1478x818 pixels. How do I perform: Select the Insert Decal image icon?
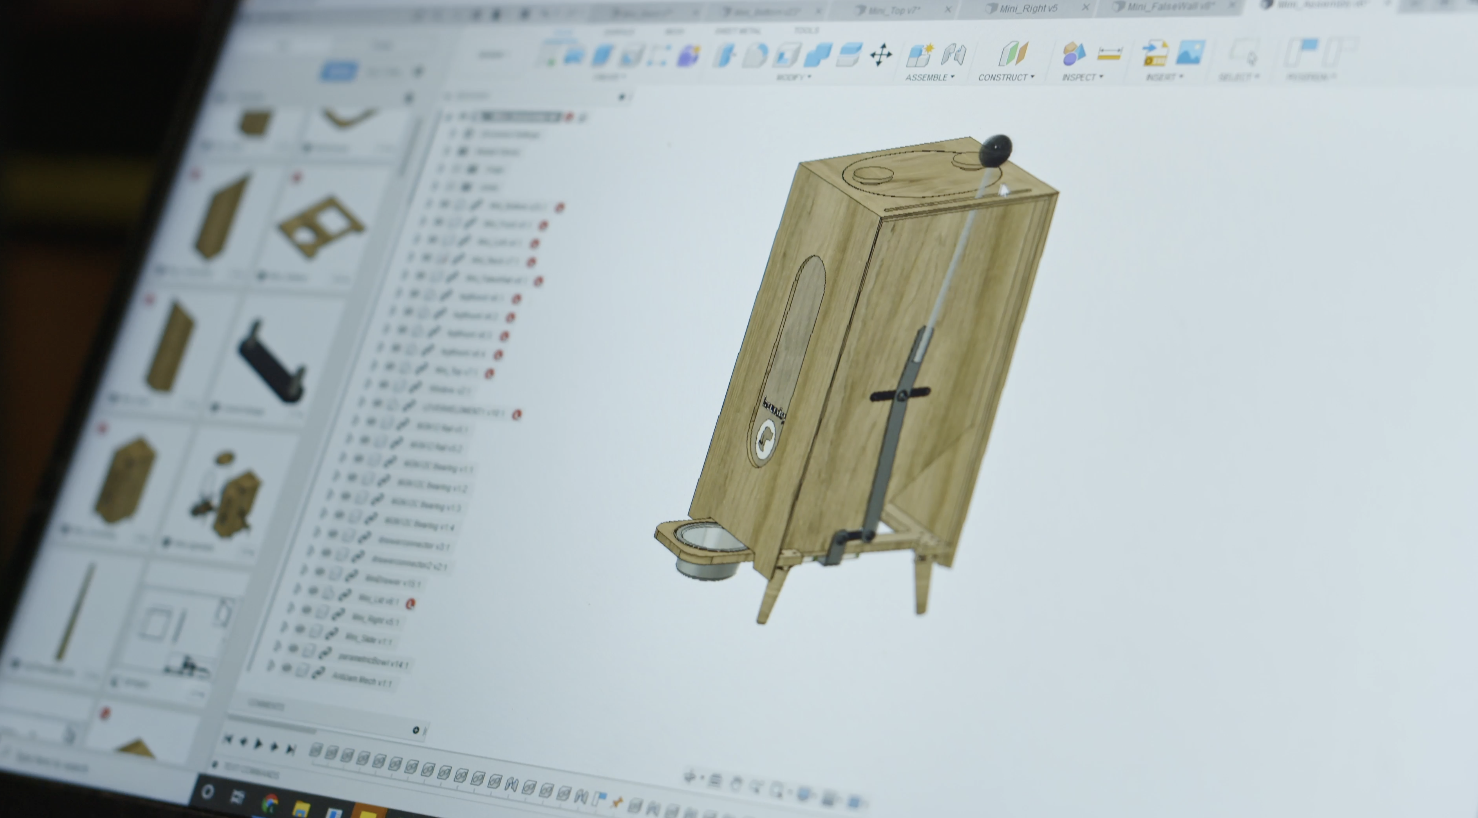(x=1189, y=52)
